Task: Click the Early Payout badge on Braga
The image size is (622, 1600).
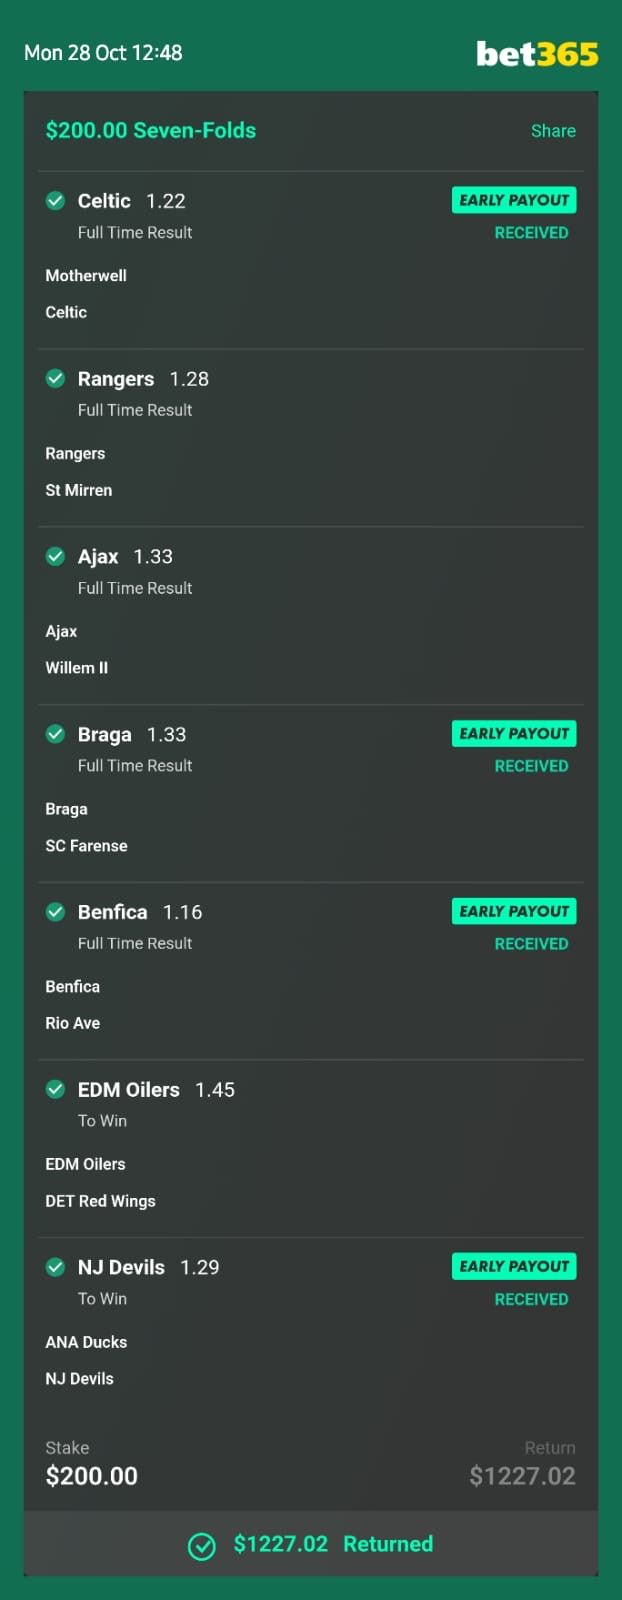Action: tap(514, 733)
